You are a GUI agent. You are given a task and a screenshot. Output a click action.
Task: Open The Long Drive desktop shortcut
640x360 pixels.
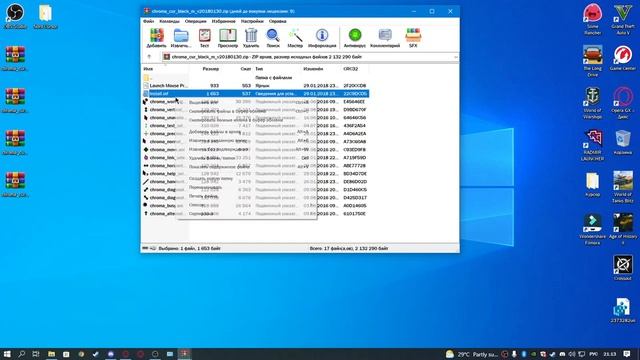592,61
